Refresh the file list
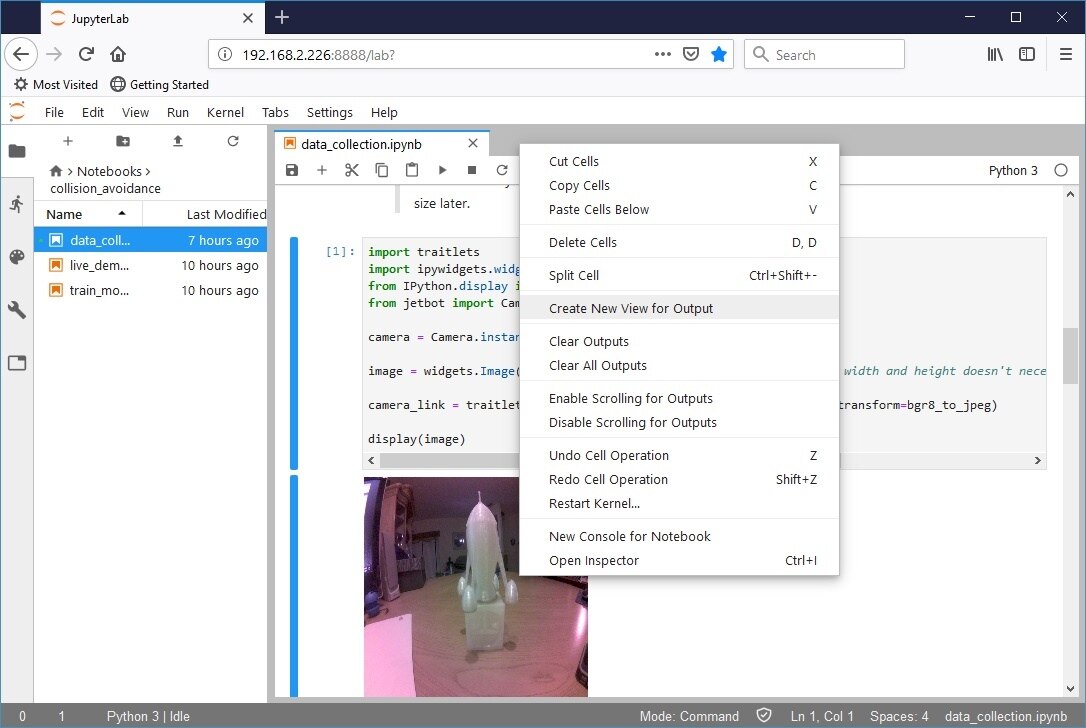 (x=233, y=142)
